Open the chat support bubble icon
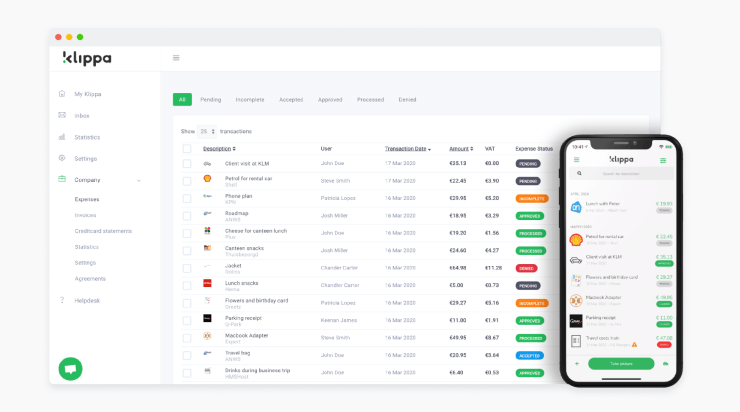This screenshot has height=412, width=740. pos(70,369)
